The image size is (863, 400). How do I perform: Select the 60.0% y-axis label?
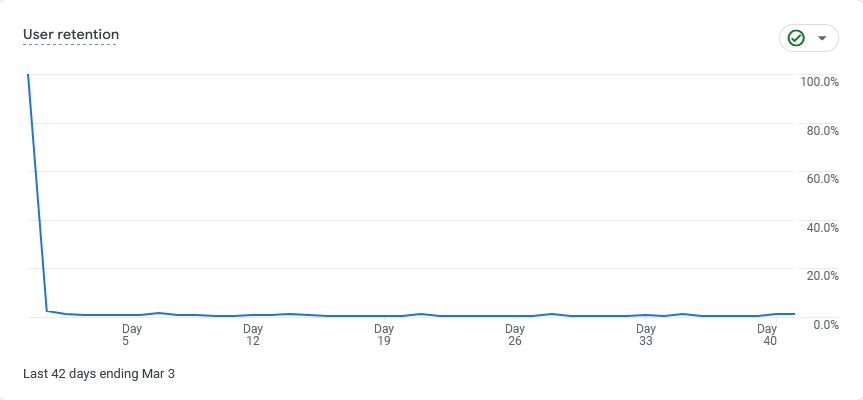click(x=822, y=179)
